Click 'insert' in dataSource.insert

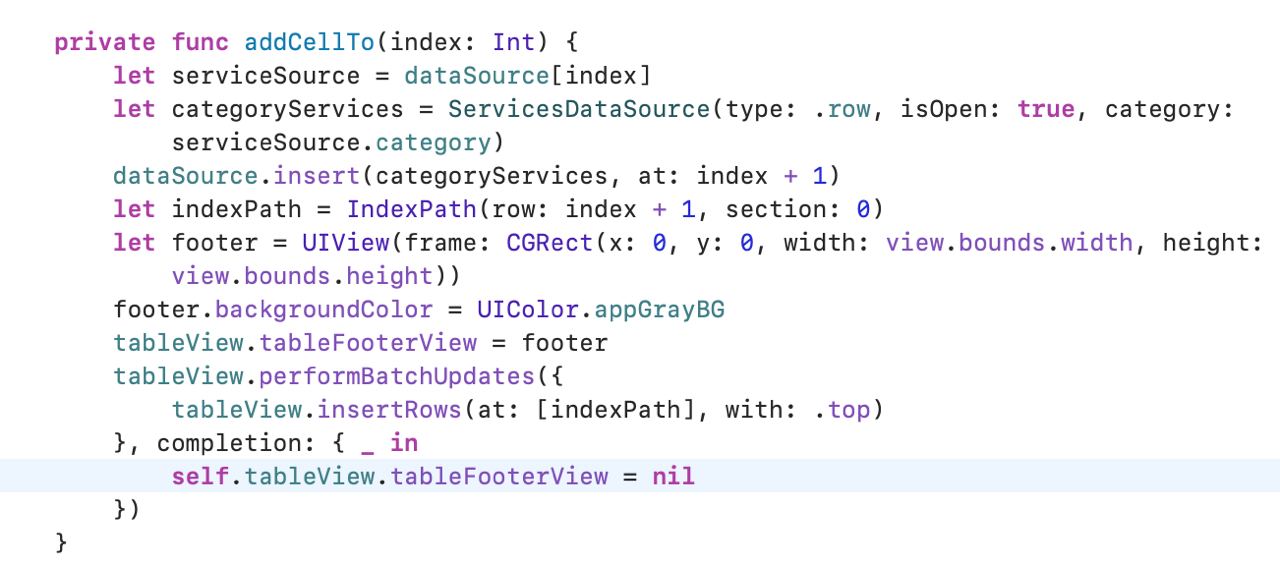316,176
